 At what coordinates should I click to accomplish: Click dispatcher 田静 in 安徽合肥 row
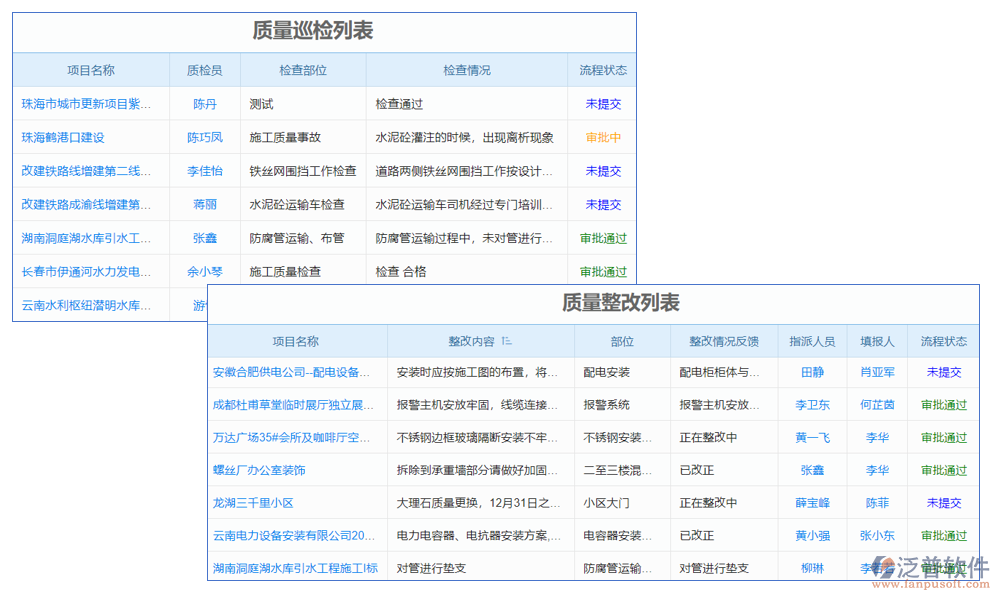[x=812, y=371]
